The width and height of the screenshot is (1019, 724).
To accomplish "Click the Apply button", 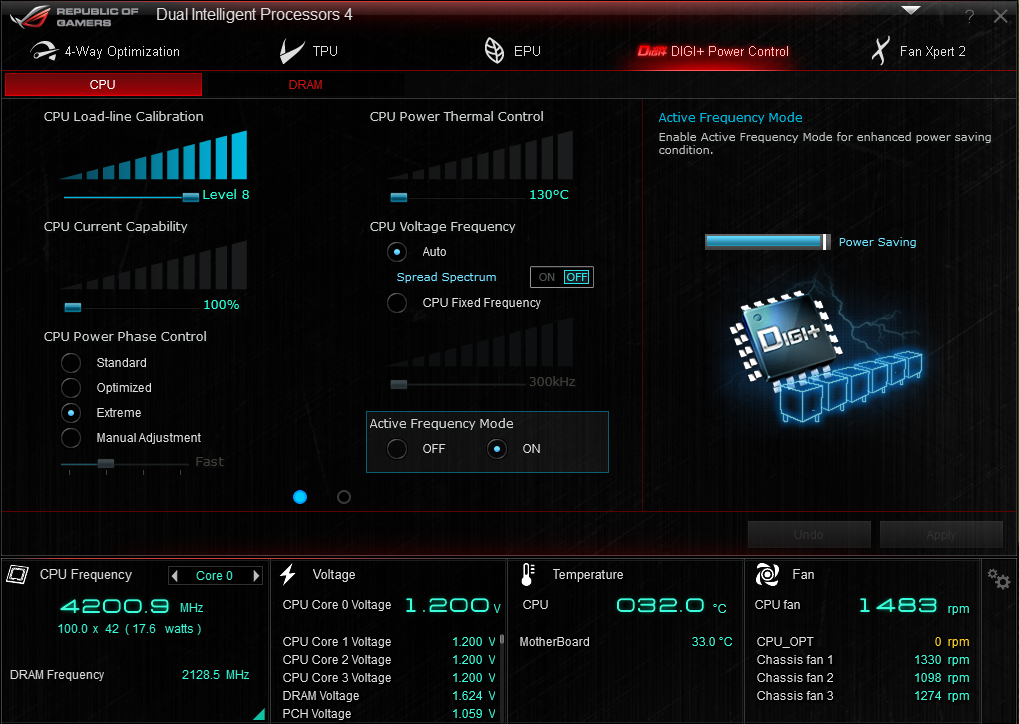I will [941, 534].
